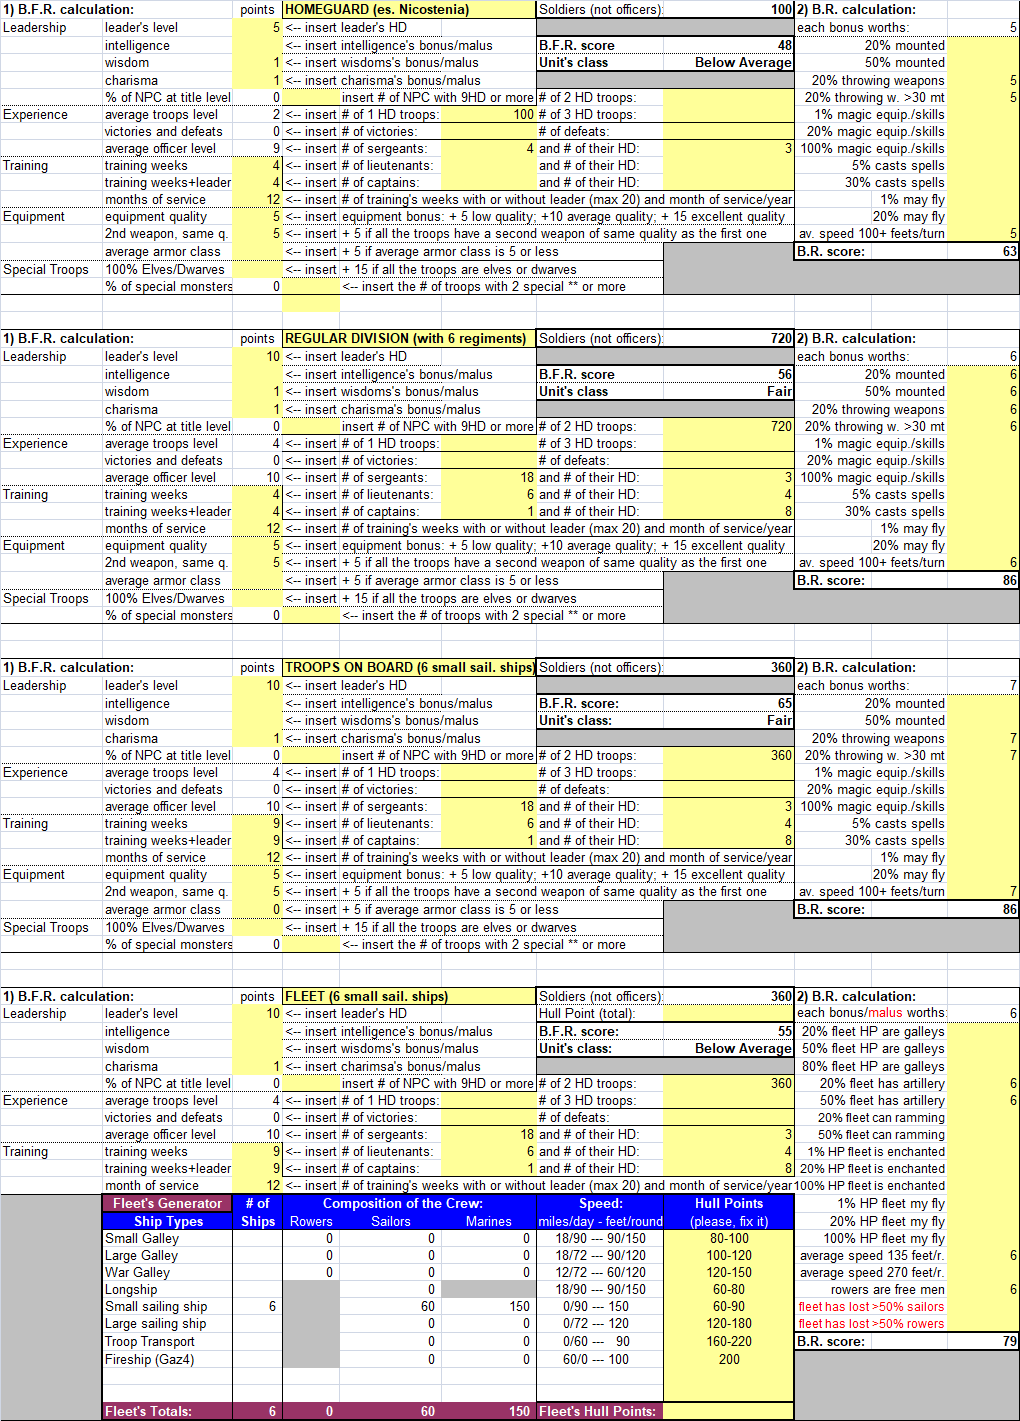The height and width of the screenshot is (1421, 1020).
Task: Click the 'Marines' crew column header
Action: click(x=489, y=1222)
